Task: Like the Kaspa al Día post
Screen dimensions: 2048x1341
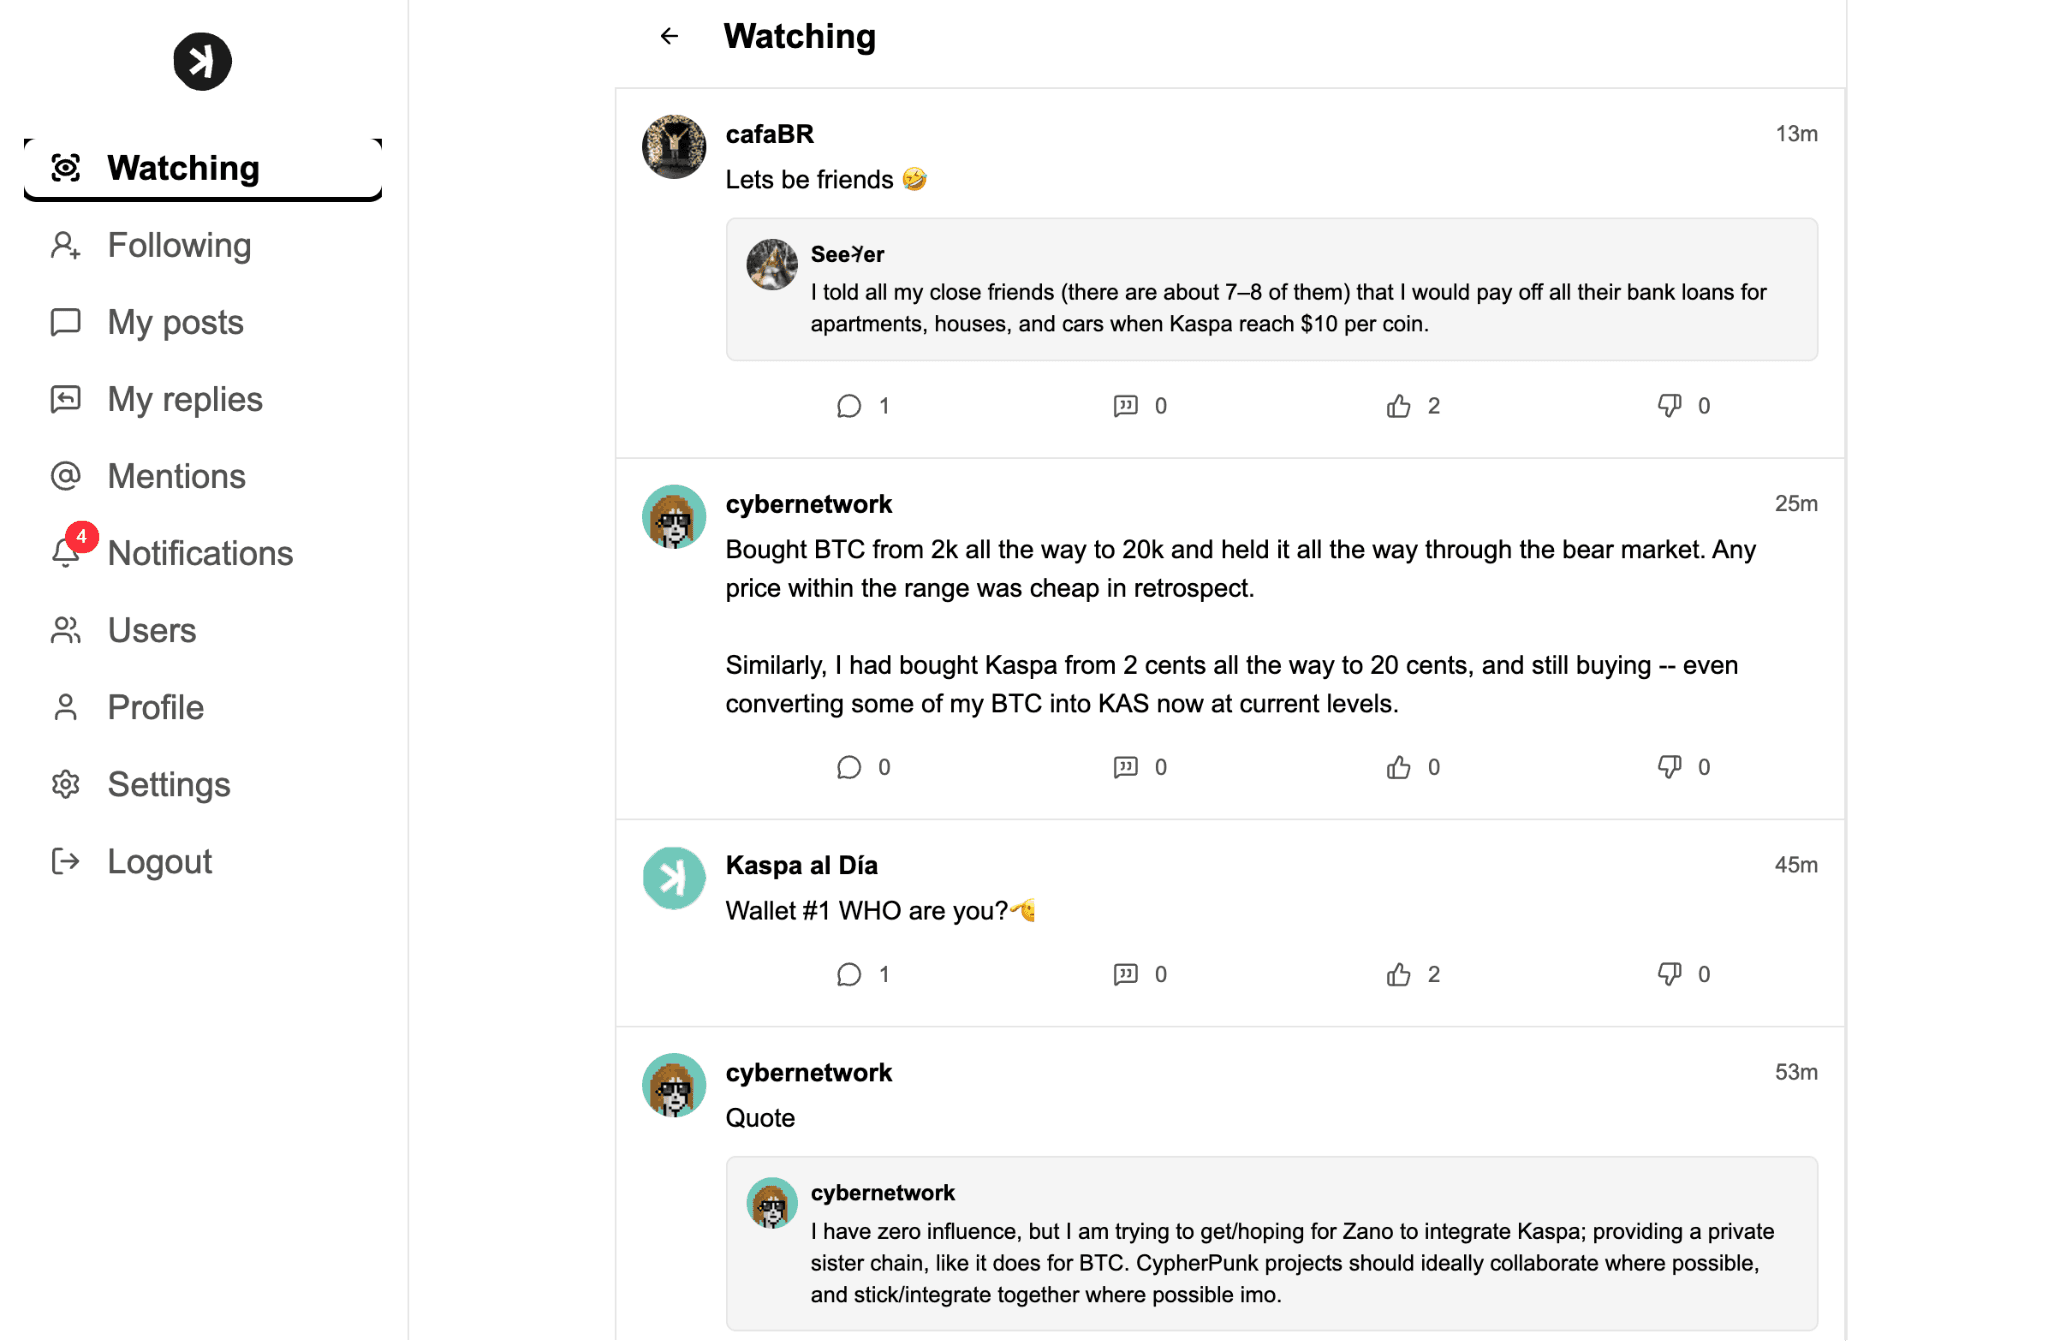Action: click(x=1398, y=975)
